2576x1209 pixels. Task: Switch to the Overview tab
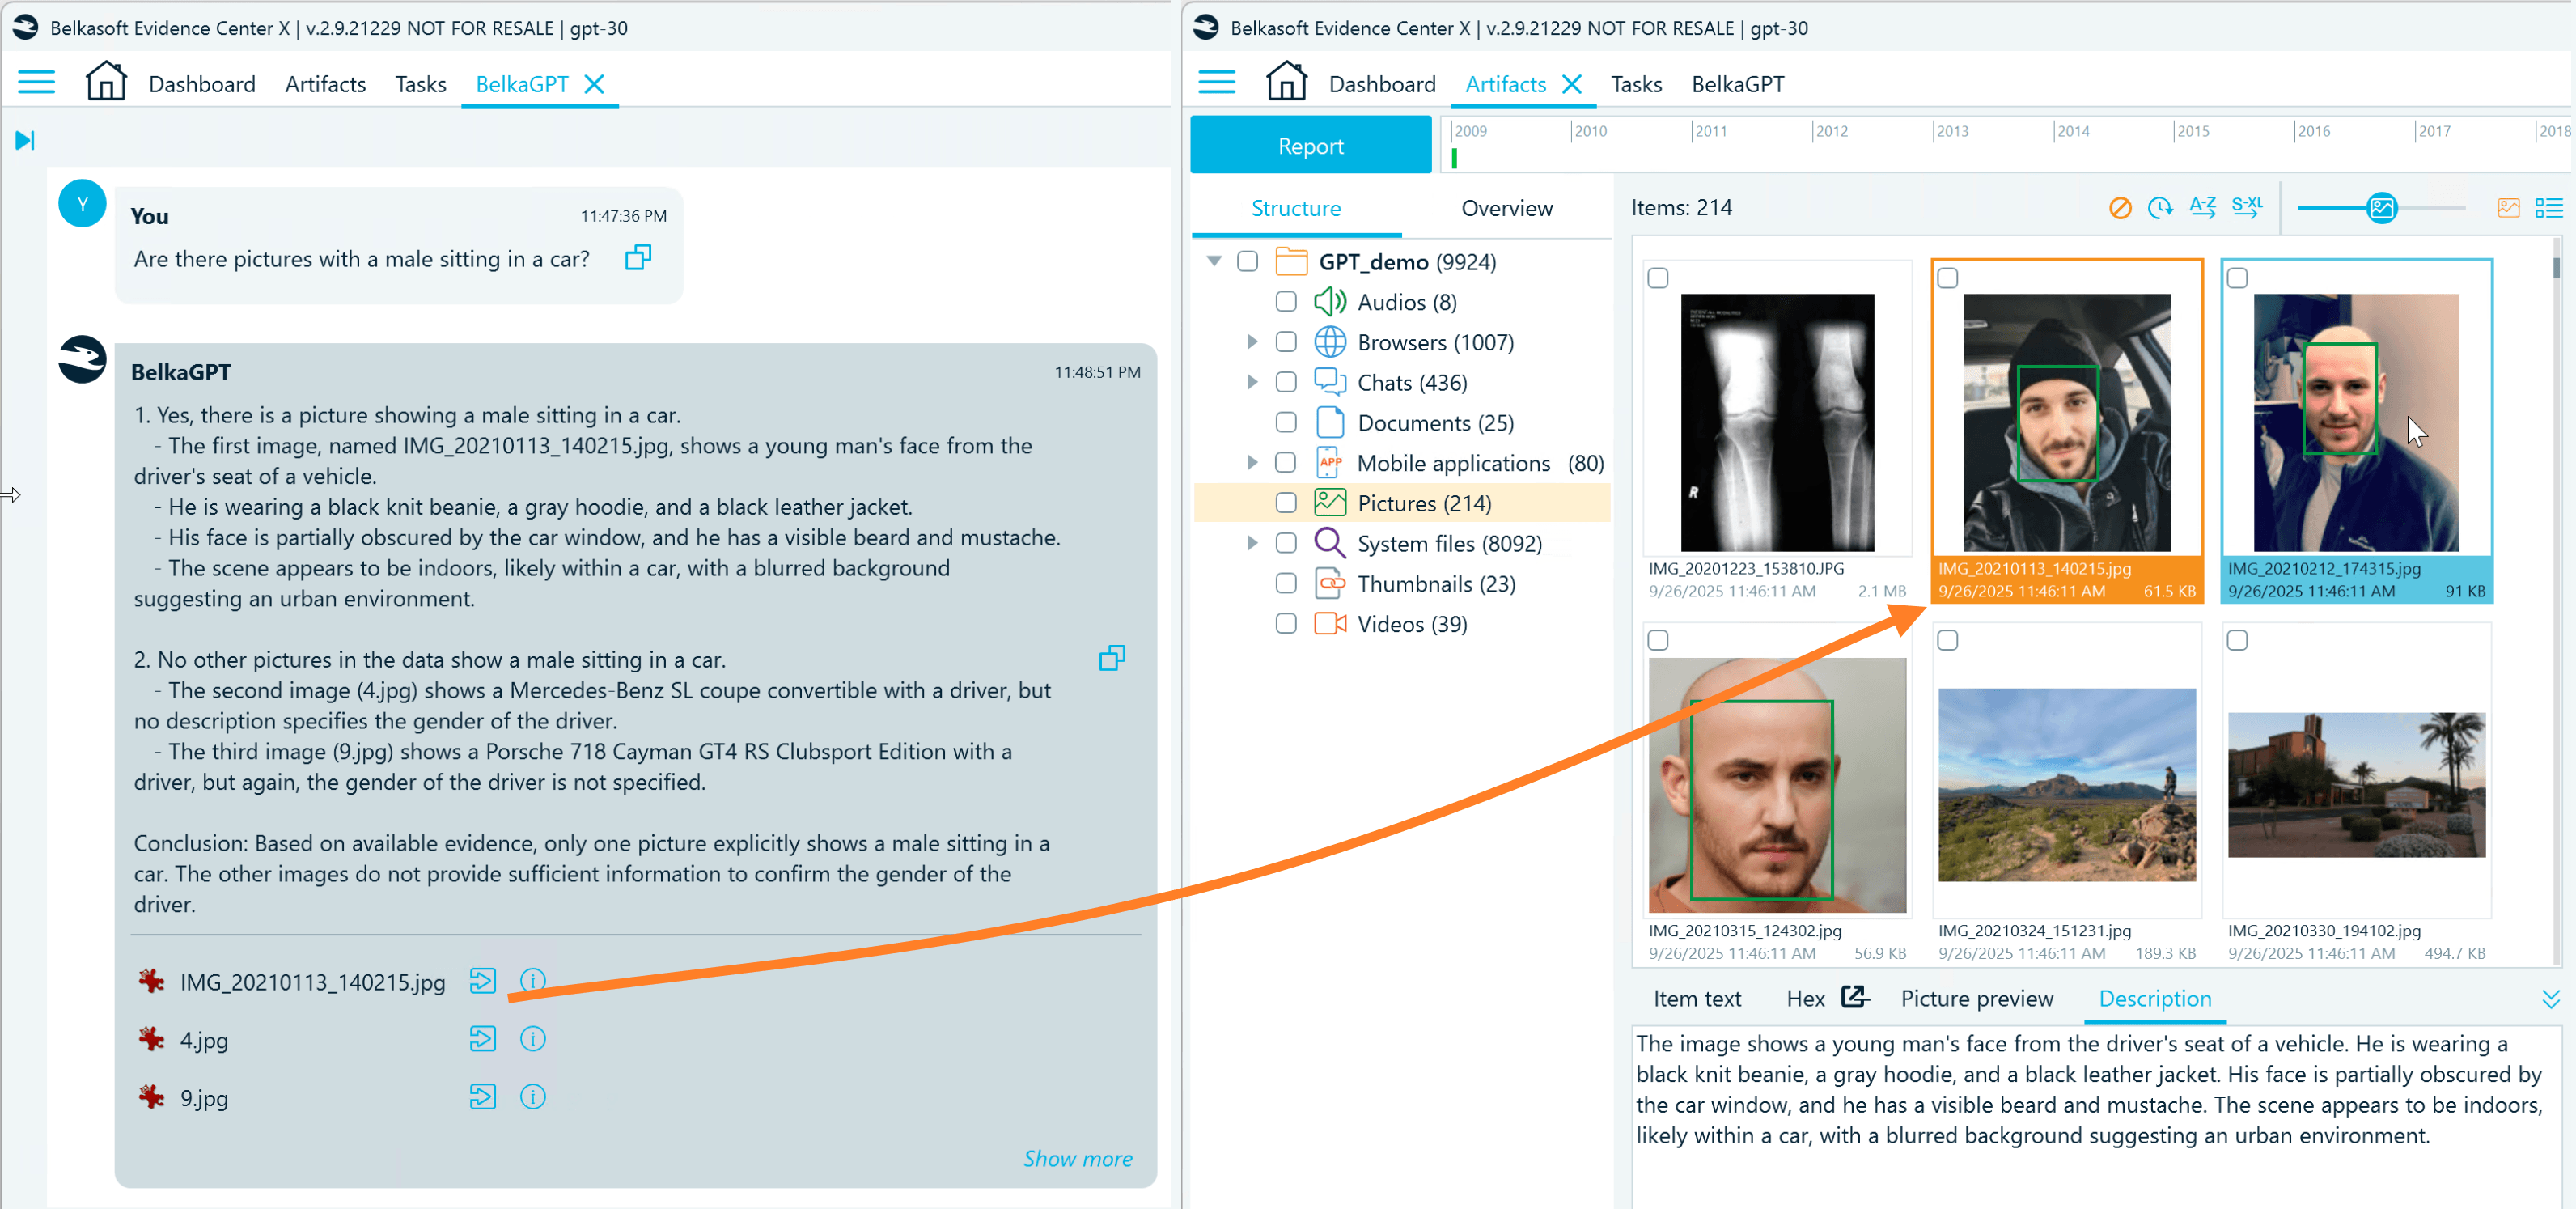coord(1507,208)
